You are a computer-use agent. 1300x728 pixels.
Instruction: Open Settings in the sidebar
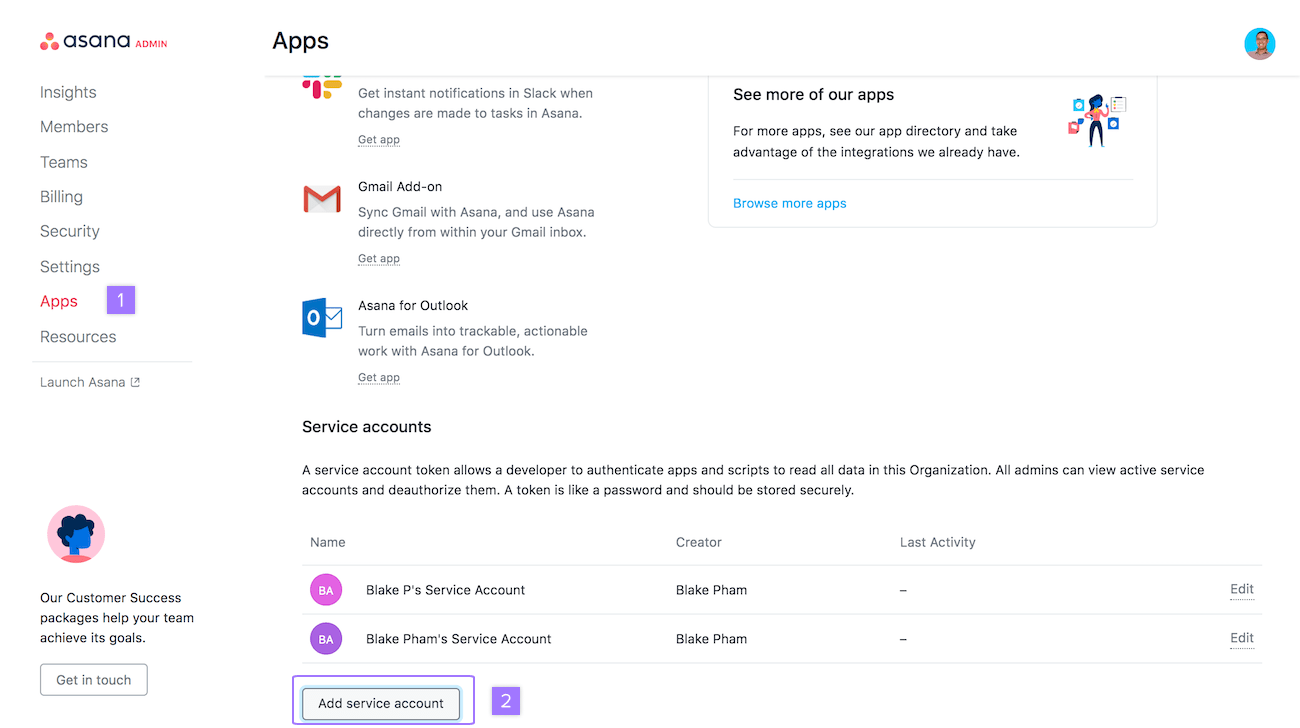coord(70,267)
